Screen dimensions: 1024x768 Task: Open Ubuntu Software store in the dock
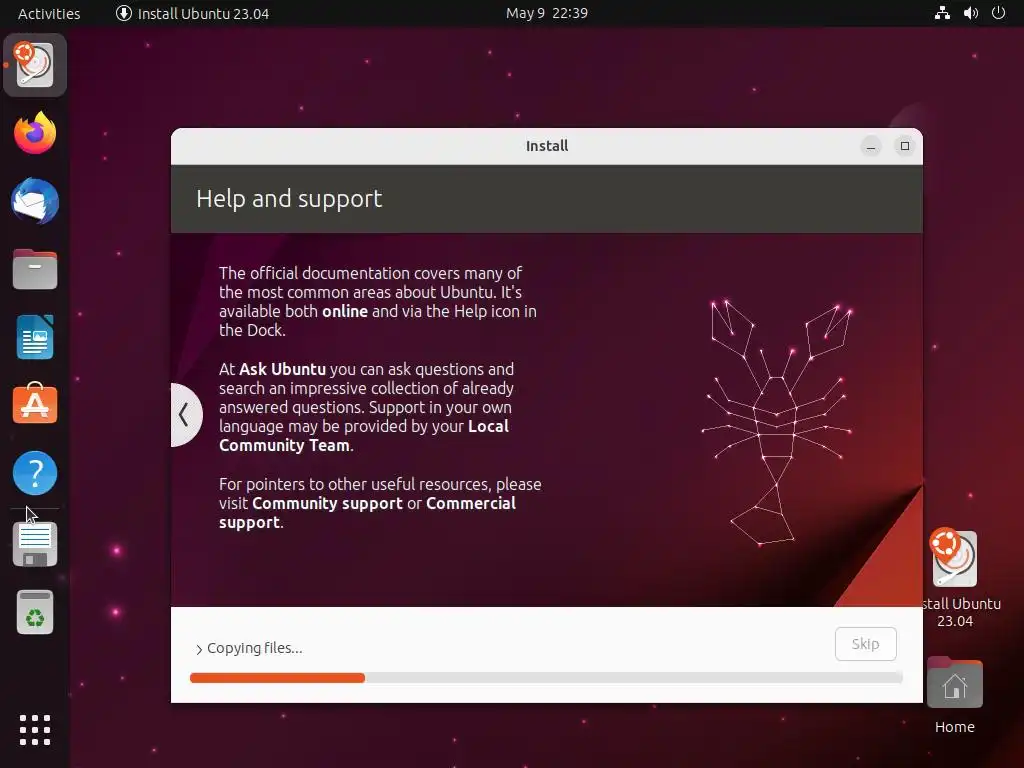[x=35, y=405]
